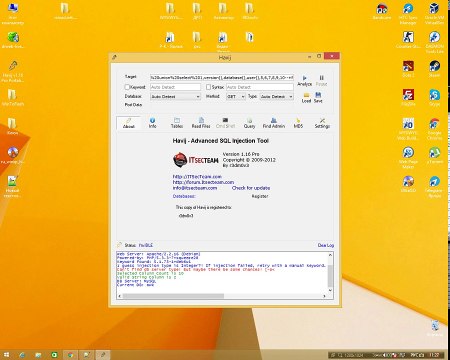
Task: Click the Save floppy disk icon
Action: (x=318, y=95)
